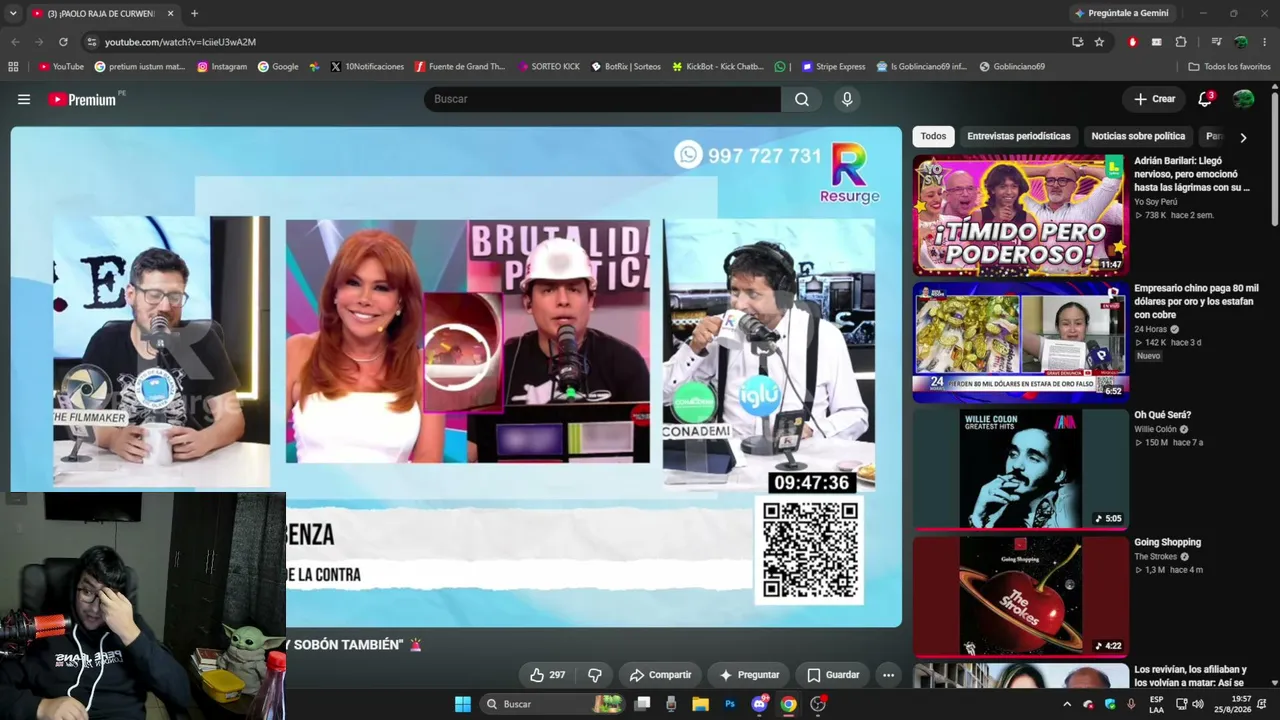Open Windows Start menu

(463, 704)
